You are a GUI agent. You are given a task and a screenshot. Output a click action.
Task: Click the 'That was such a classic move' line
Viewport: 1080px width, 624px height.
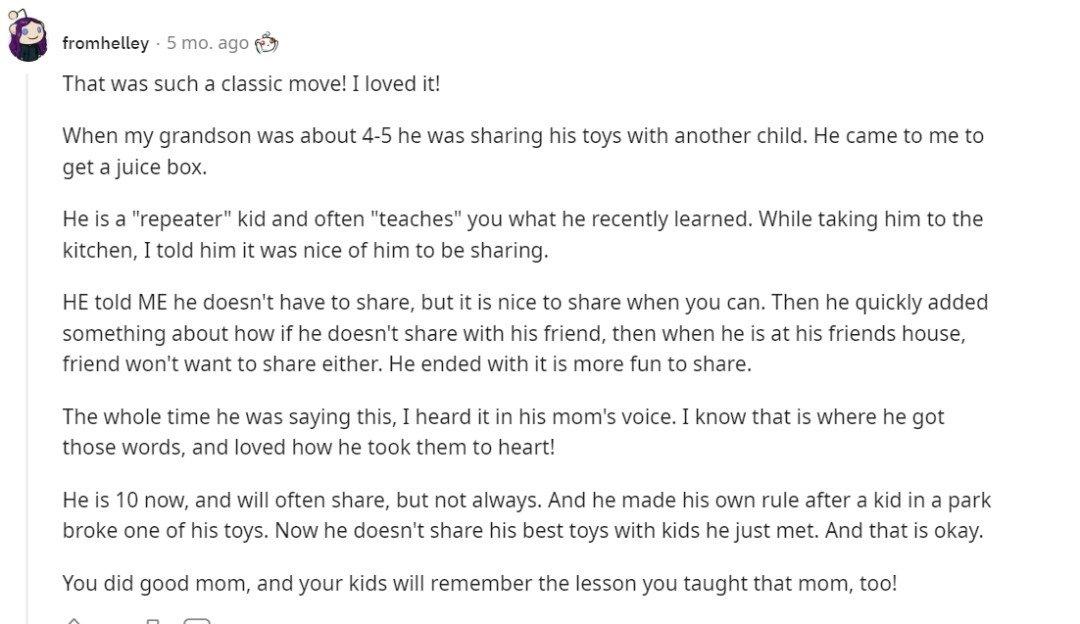(x=251, y=83)
